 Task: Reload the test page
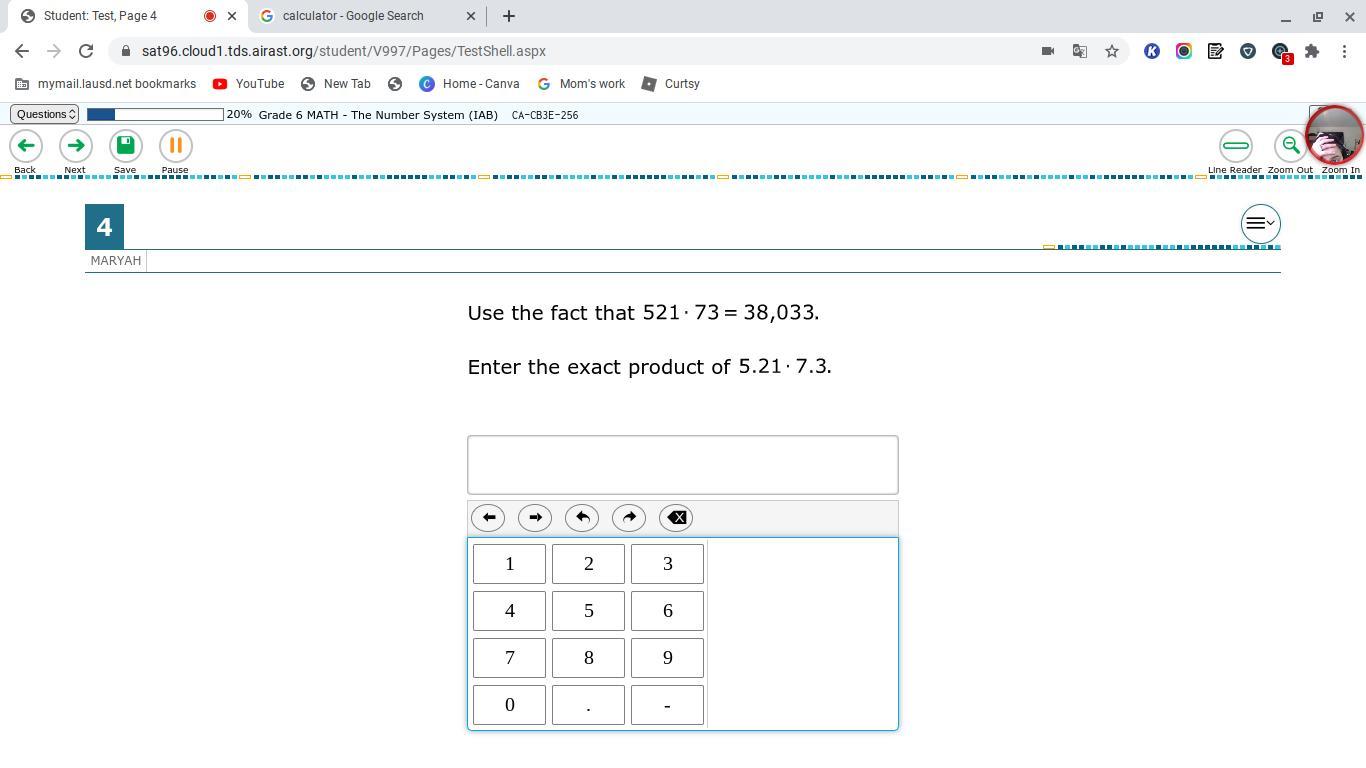click(86, 51)
